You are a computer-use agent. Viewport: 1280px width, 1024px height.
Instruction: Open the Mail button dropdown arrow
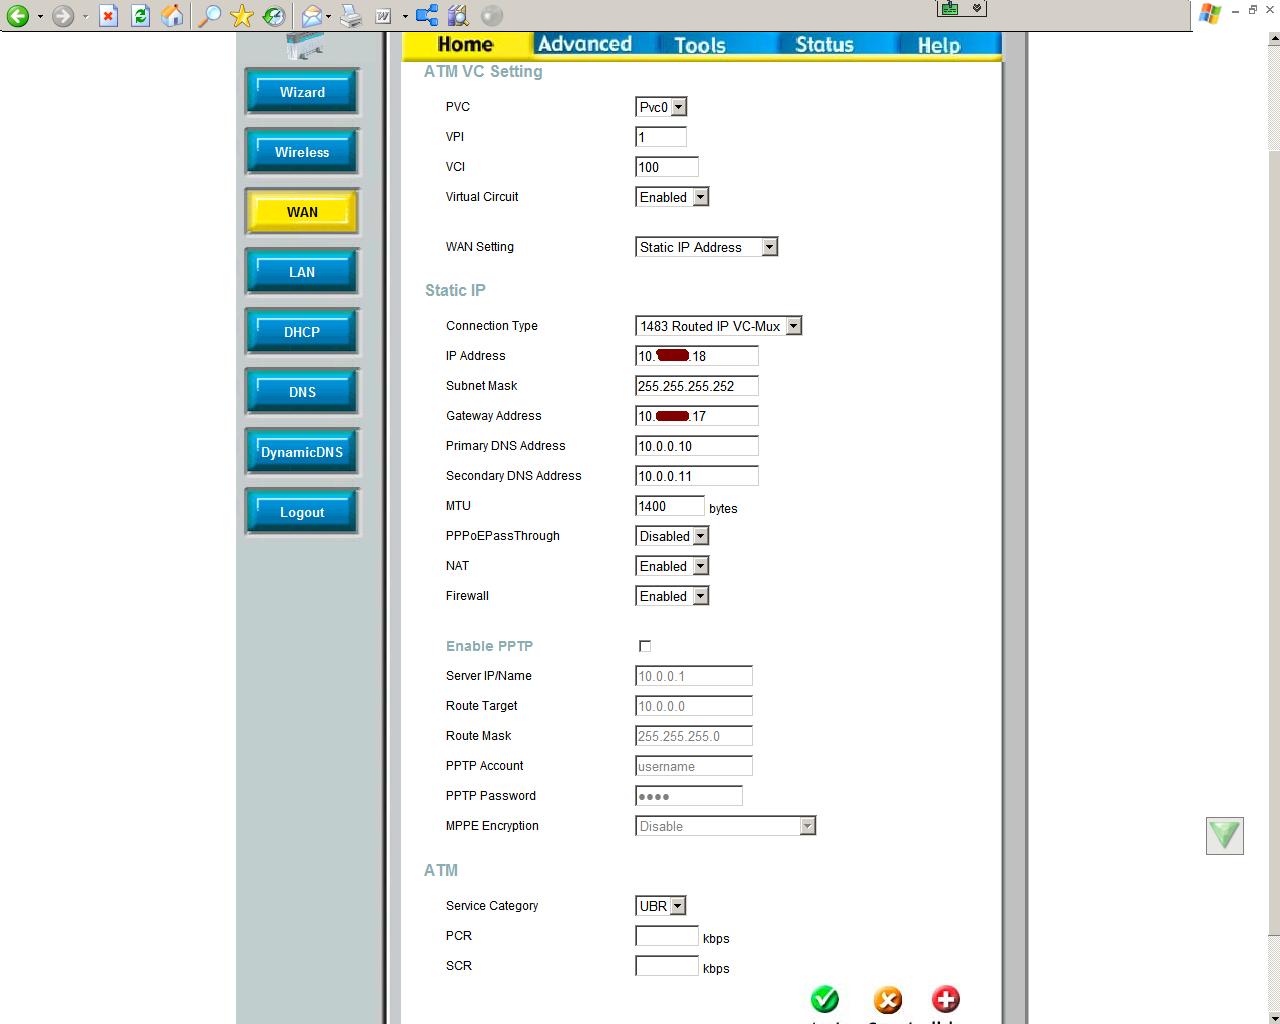[329, 16]
